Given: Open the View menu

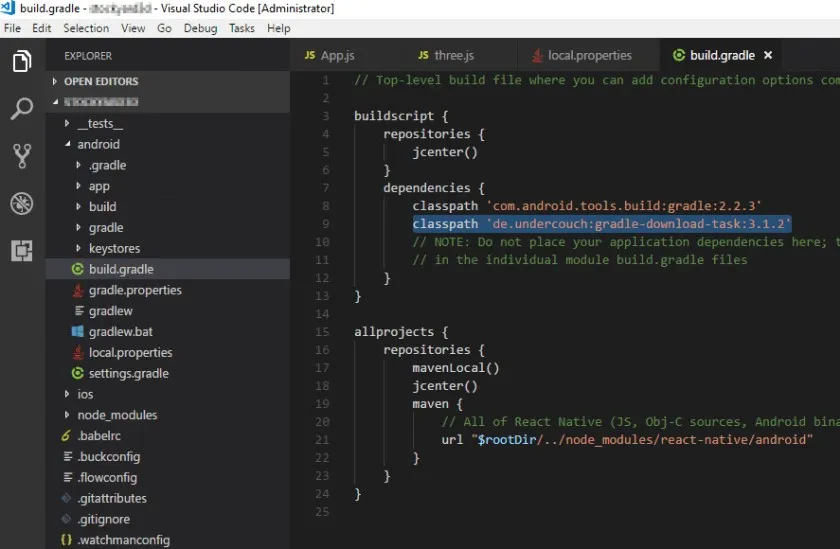Looking at the screenshot, I should (x=133, y=28).
